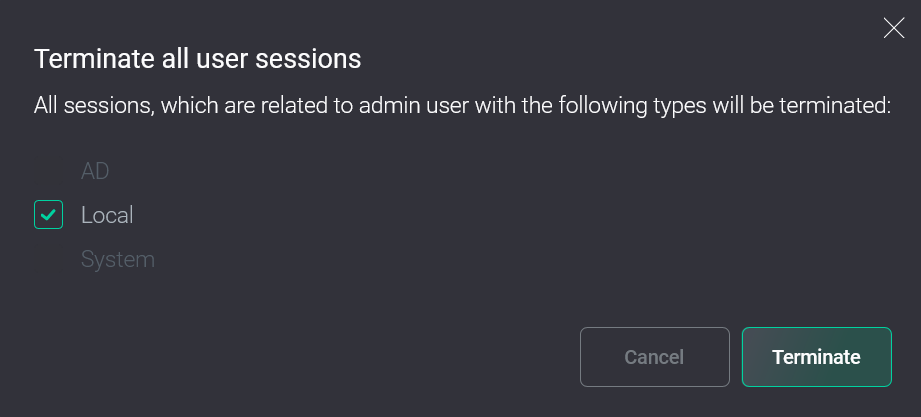Image resolution: width=921 pixels, height=417 pixels.
Task: Click the green checkmark next to Local
Action: [x=48, y=215]
